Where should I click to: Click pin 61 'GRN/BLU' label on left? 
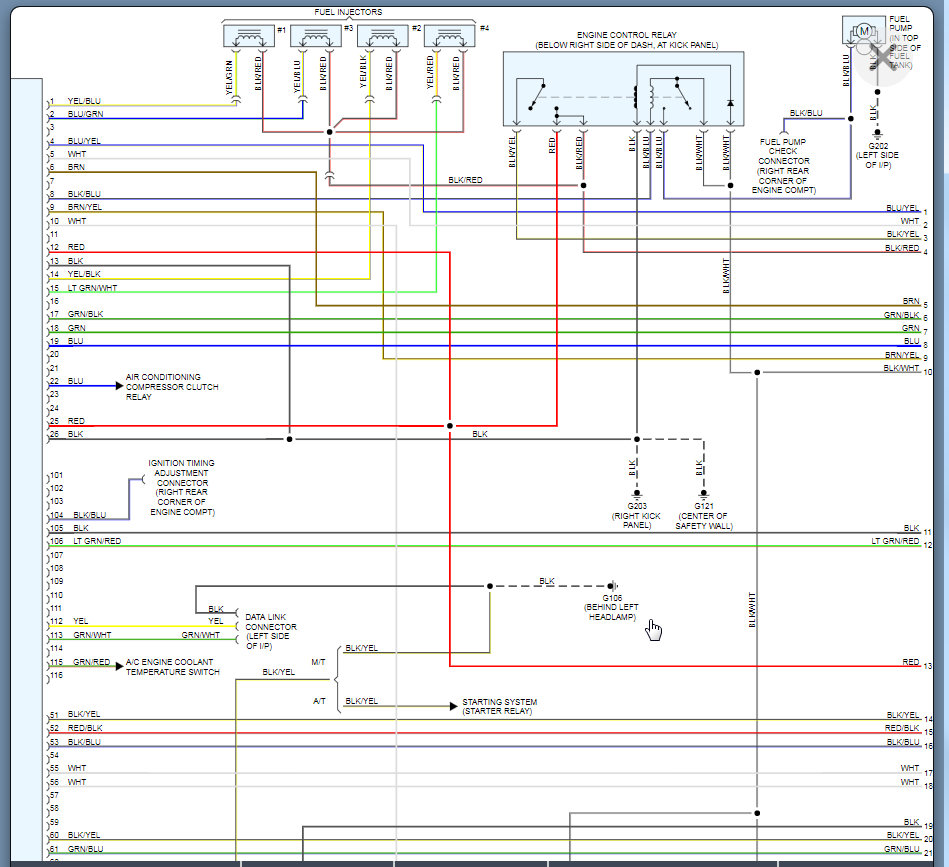[x=85, y=849]
